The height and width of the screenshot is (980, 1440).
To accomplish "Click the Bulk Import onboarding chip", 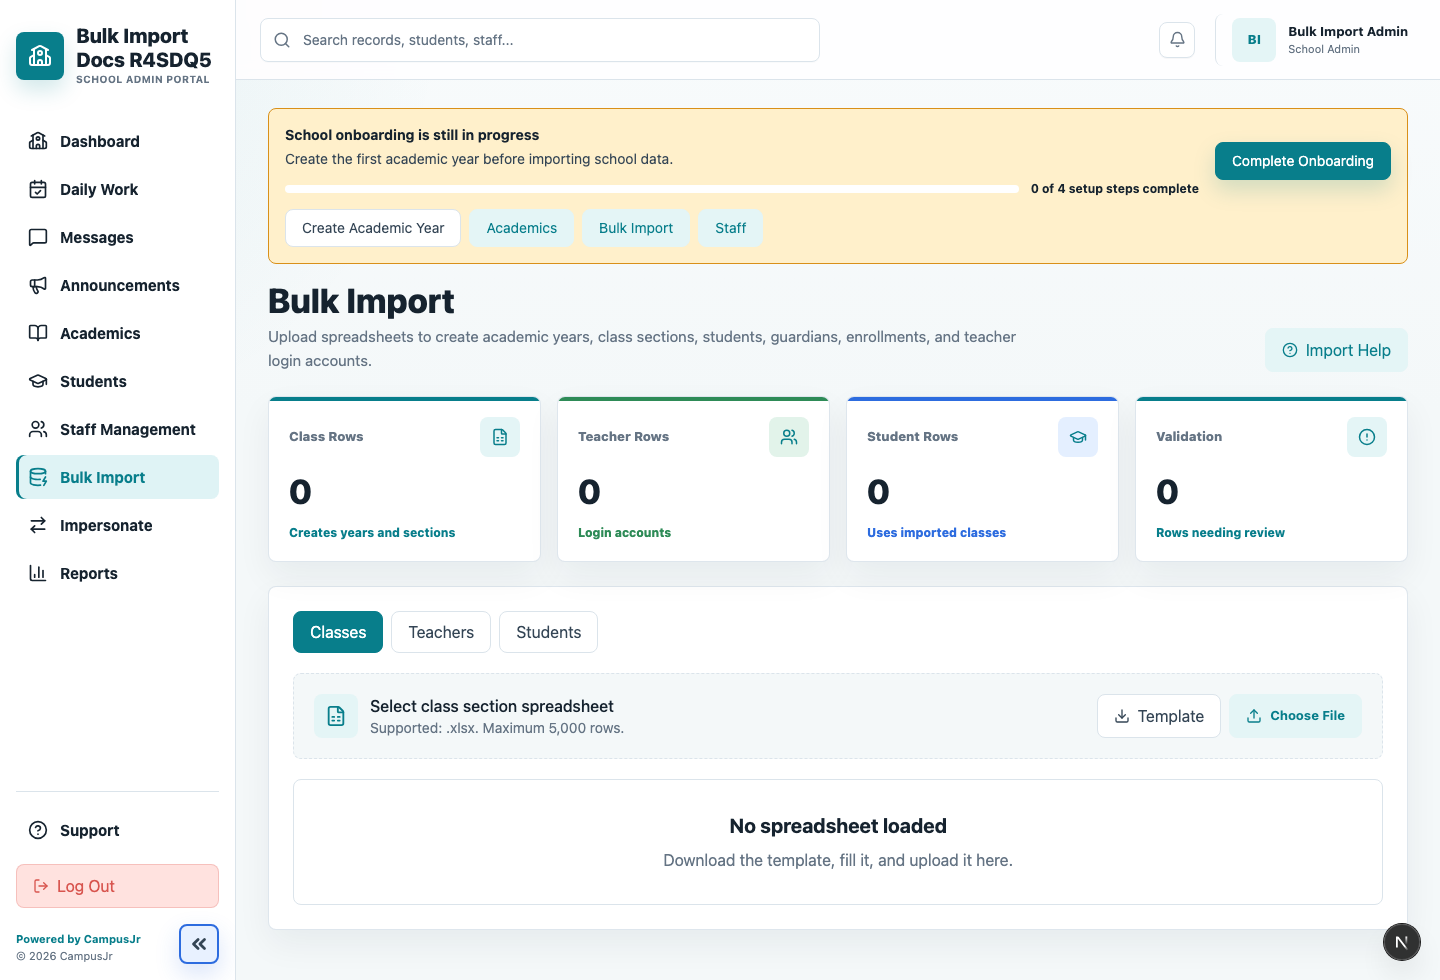I will 636,228.
